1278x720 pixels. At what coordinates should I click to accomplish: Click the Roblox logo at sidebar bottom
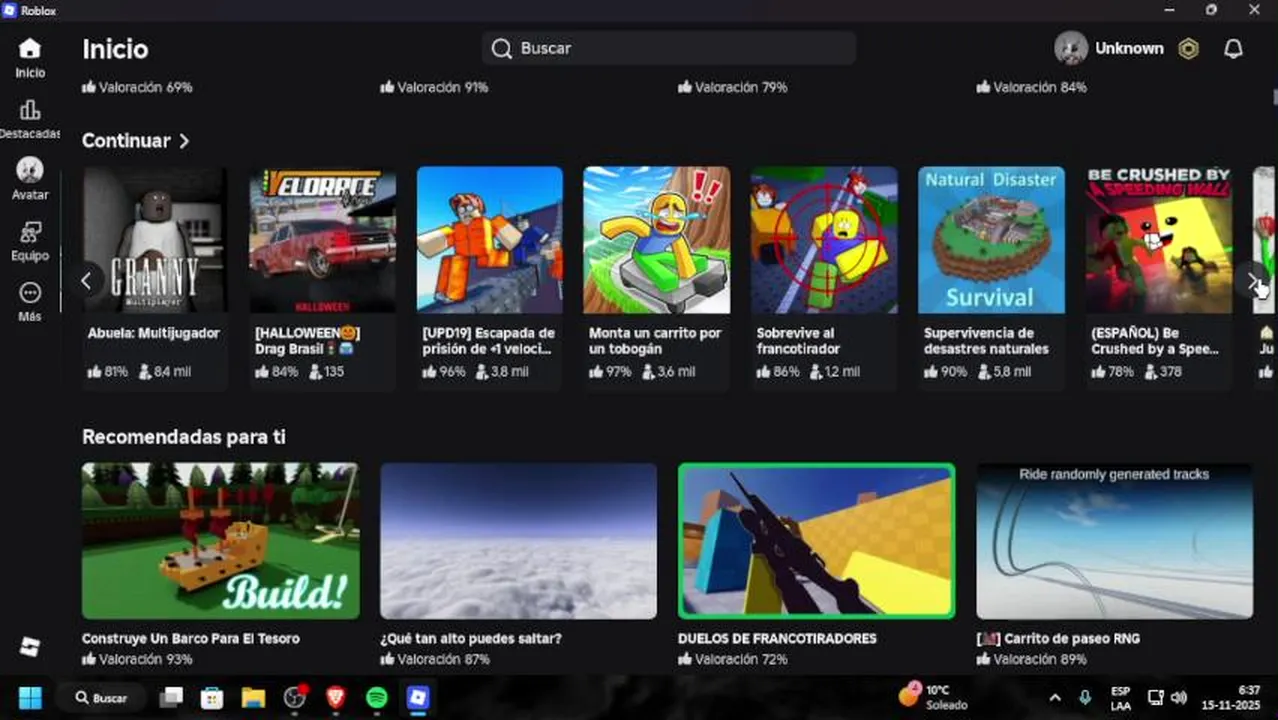[30, 647]
